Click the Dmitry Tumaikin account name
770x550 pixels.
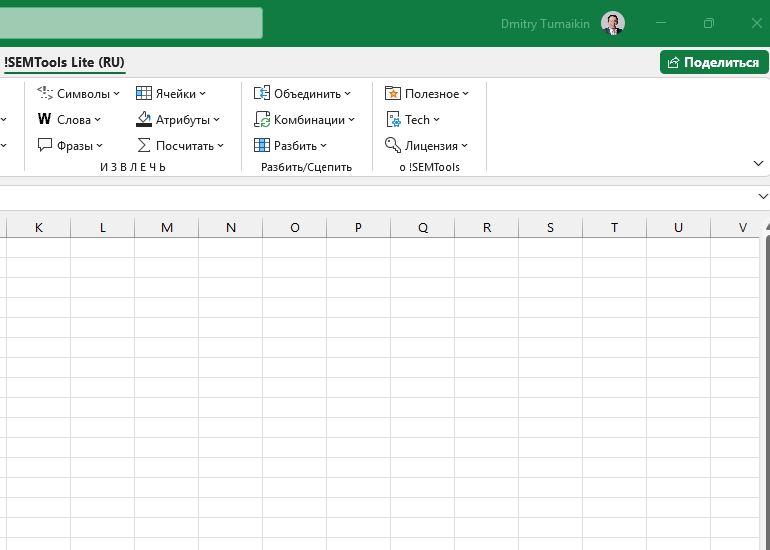[x=545, y=24]
